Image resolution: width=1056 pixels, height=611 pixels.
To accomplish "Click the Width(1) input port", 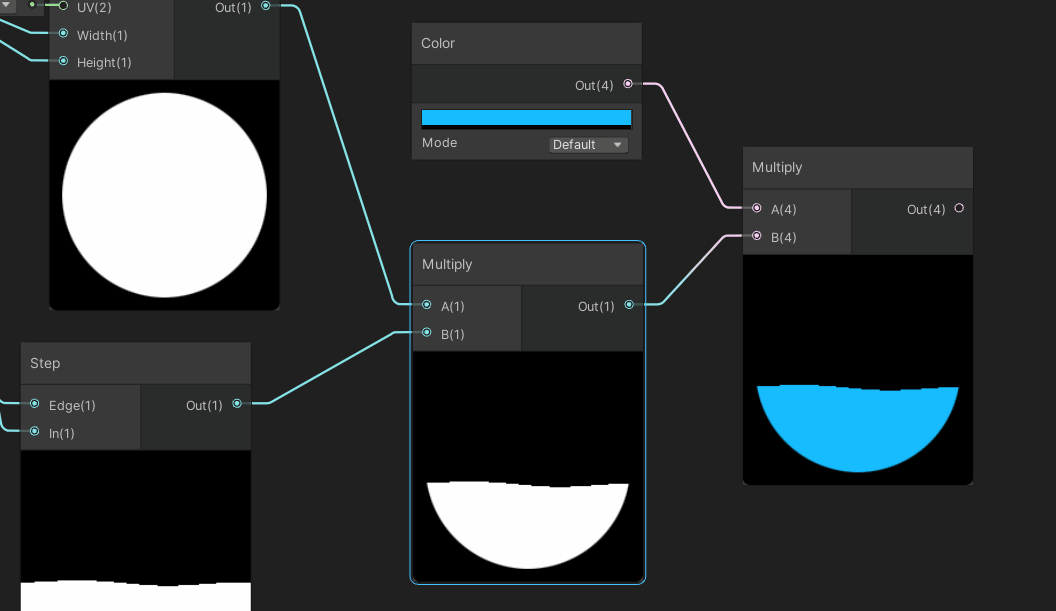I will 63,34.
